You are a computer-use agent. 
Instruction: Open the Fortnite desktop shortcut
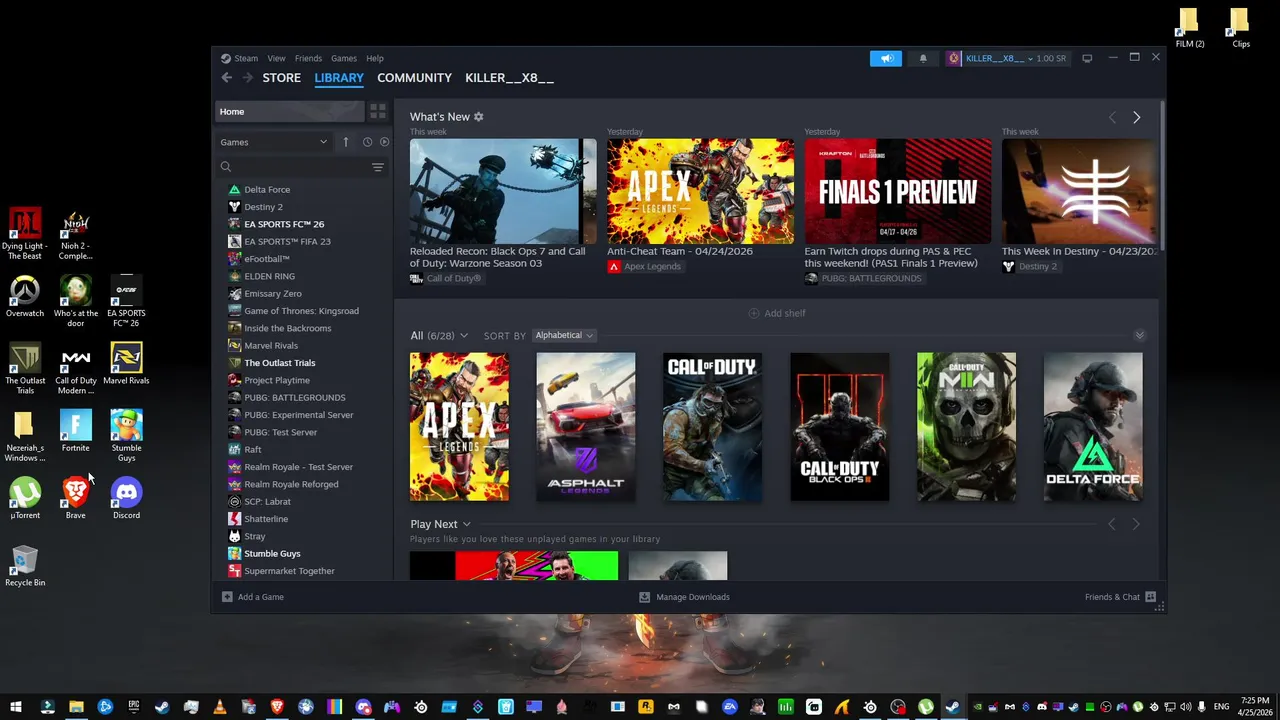[75, 431]
